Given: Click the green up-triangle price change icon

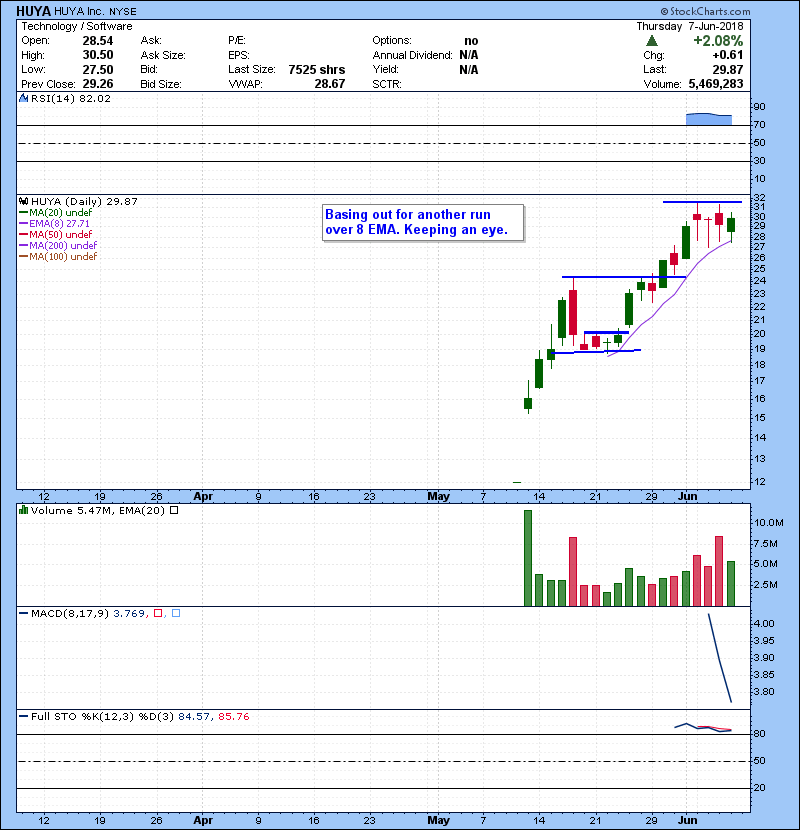Looking at the screenshot, I should coord(652,41).
